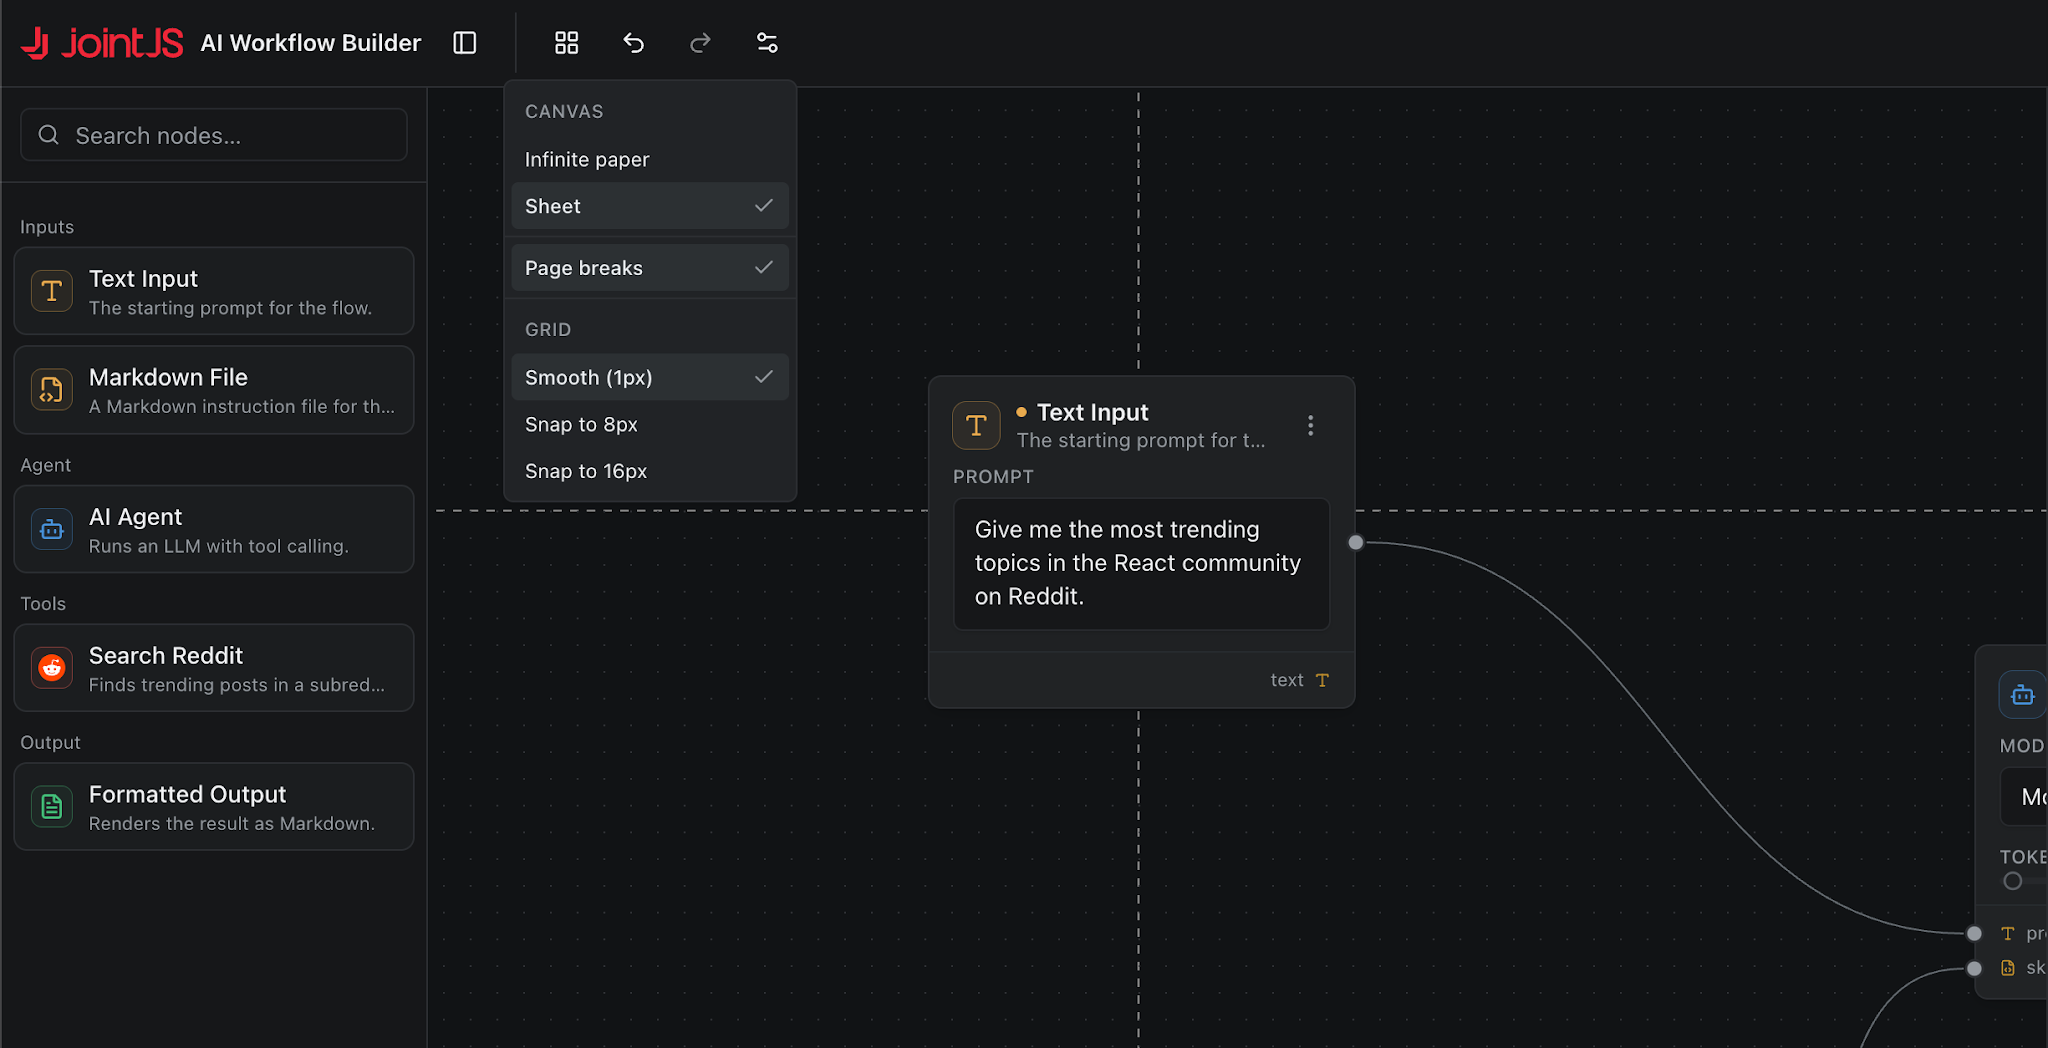
Task: Select the Sheet canvas option
Action: (650, 206)
